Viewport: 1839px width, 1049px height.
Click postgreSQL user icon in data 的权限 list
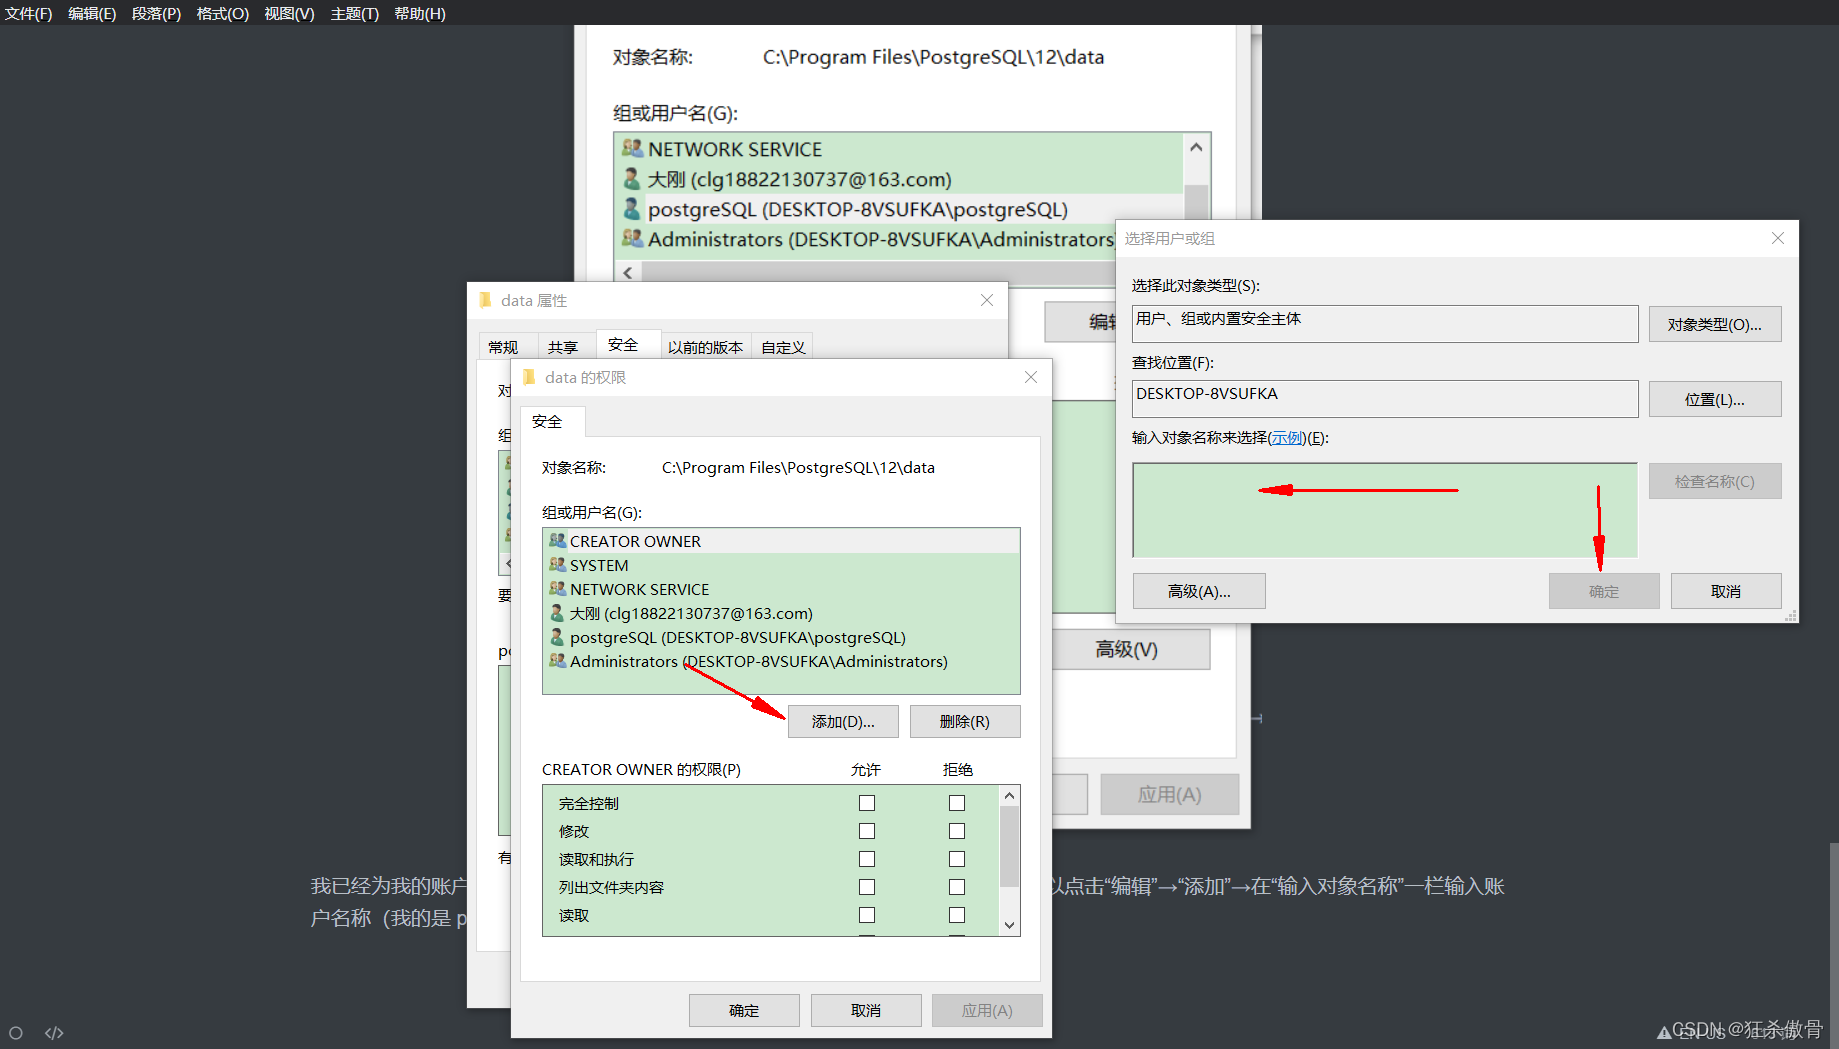tap(558, 637)
